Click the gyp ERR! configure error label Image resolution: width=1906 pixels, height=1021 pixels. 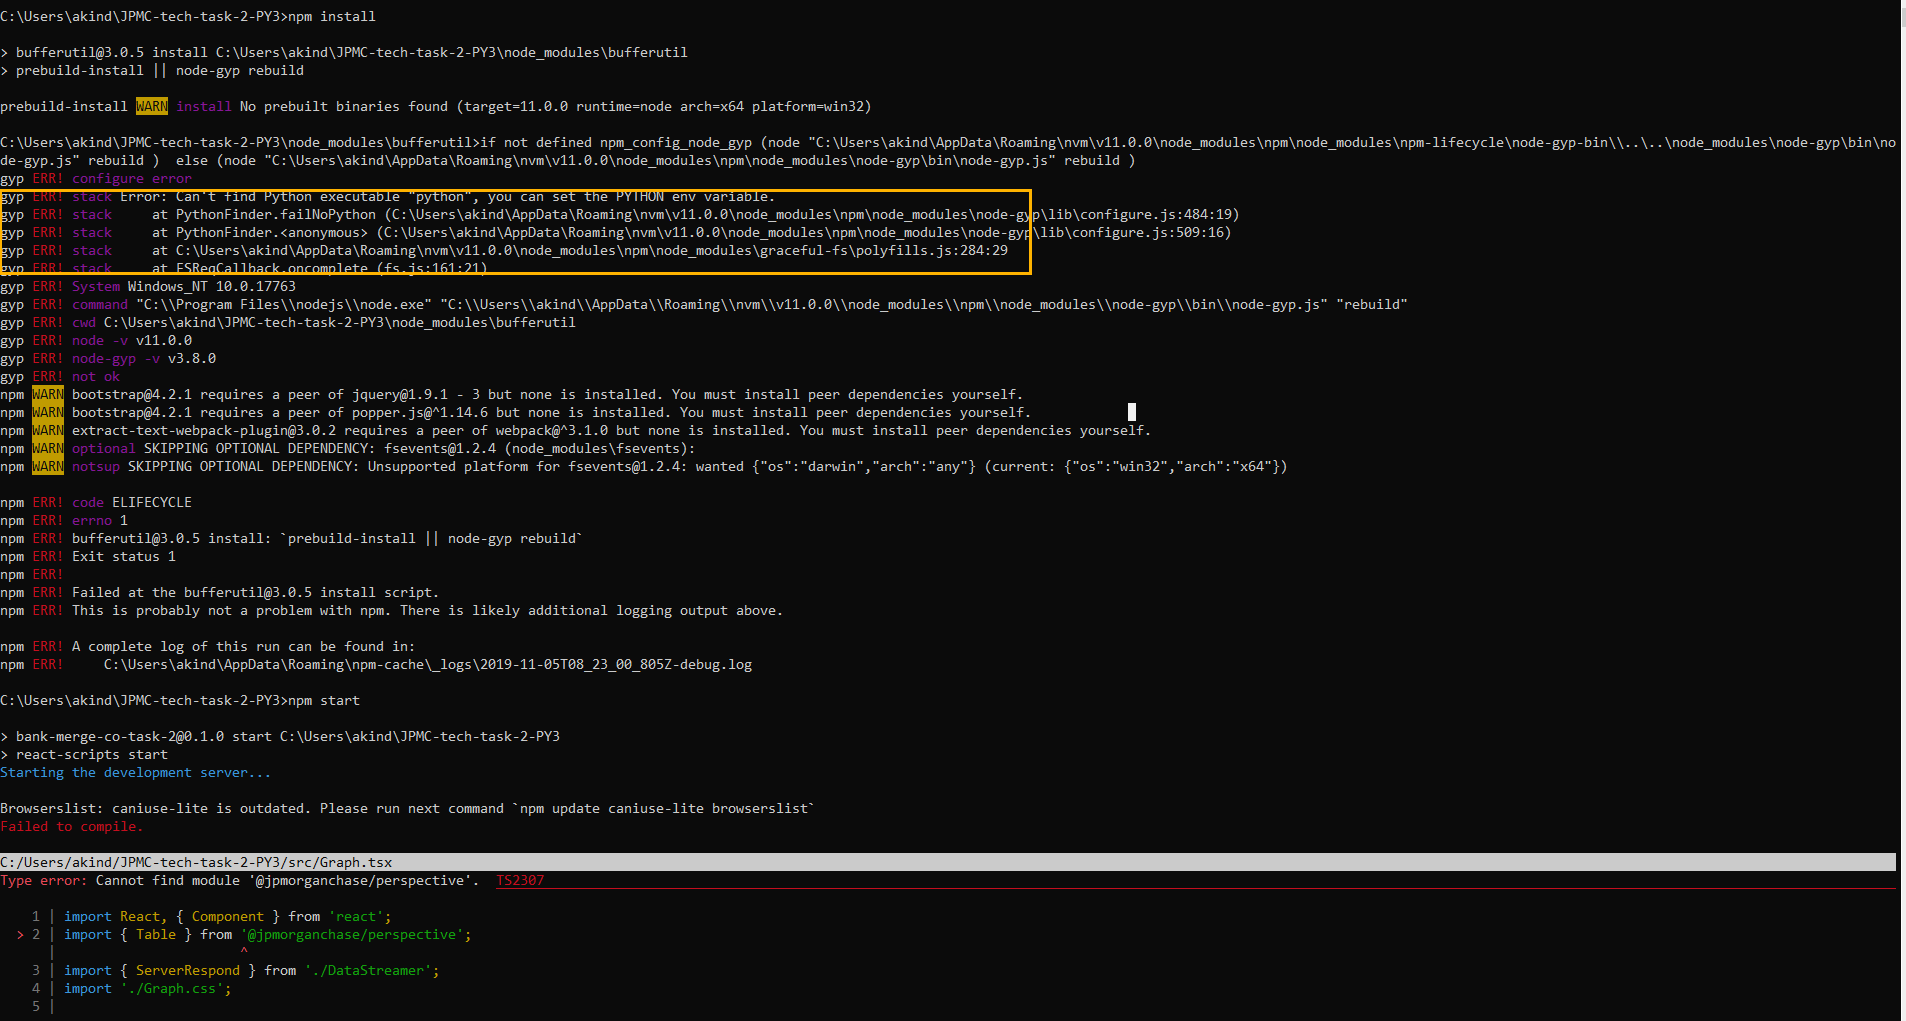[x=96, y=178]
